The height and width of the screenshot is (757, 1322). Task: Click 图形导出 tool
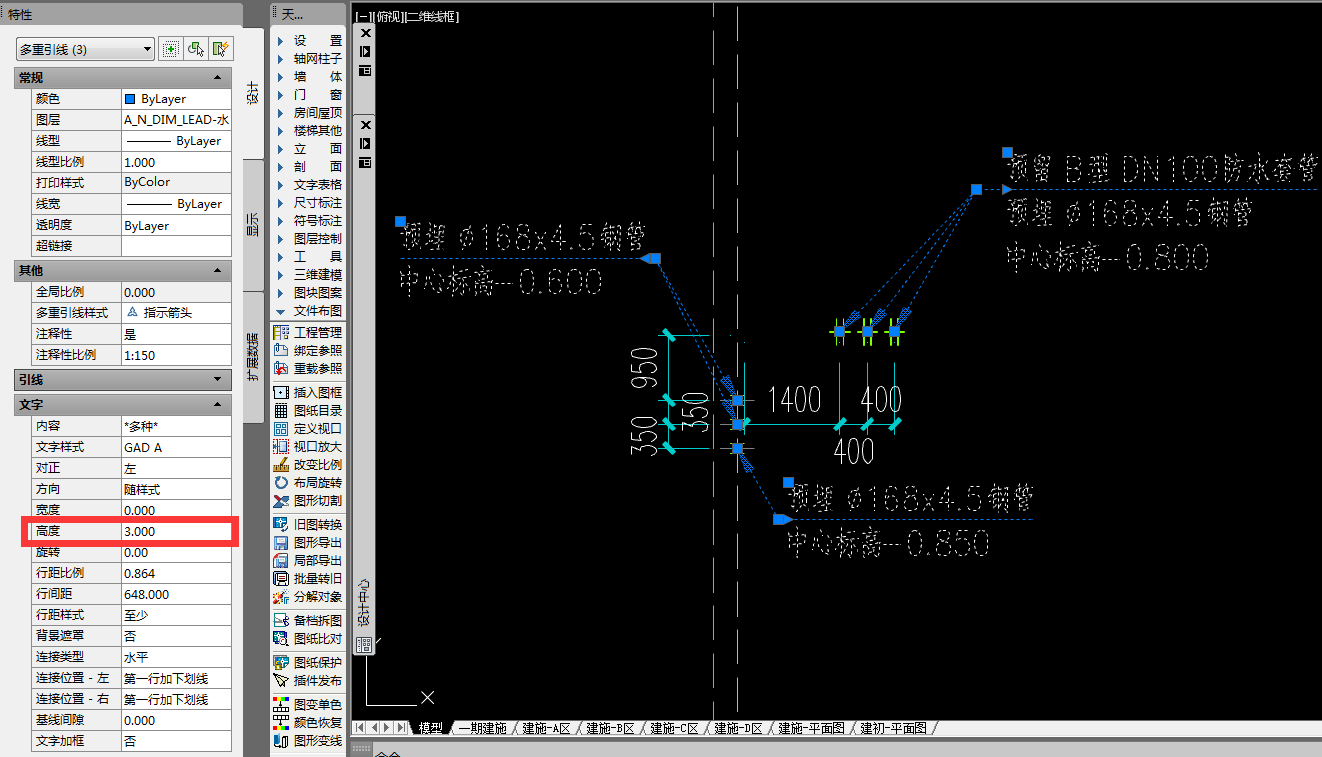tap(308, 542)
